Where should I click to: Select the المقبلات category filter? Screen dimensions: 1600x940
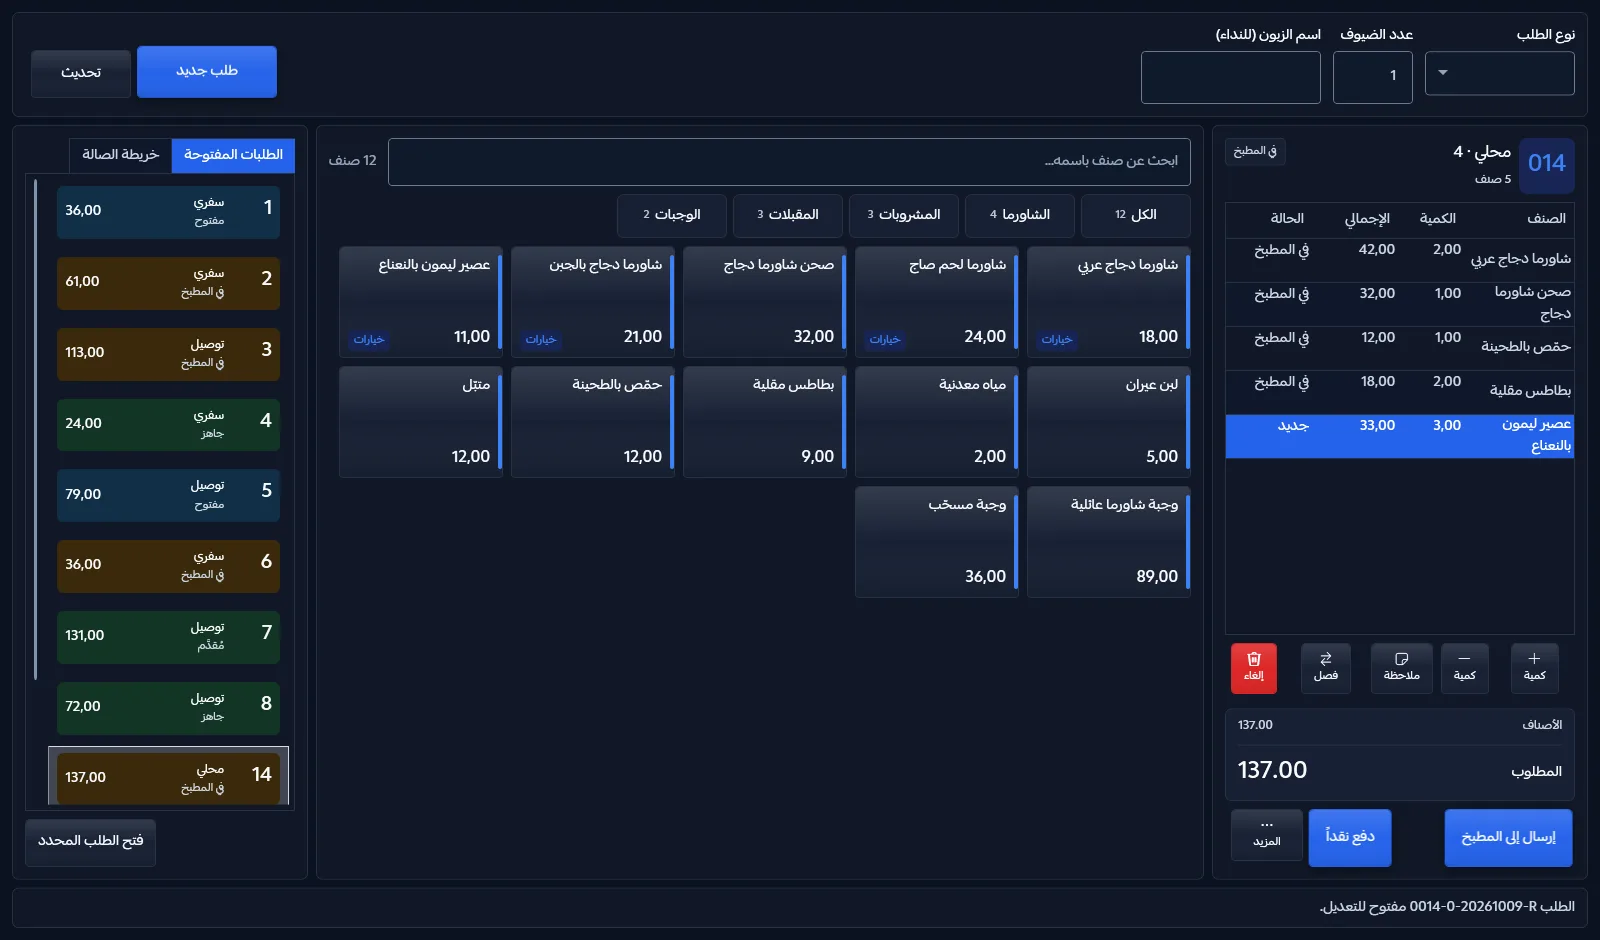click(788, 215)
